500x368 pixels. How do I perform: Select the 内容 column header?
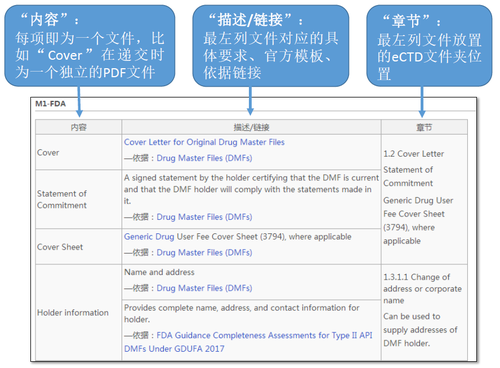click(79, 127)
